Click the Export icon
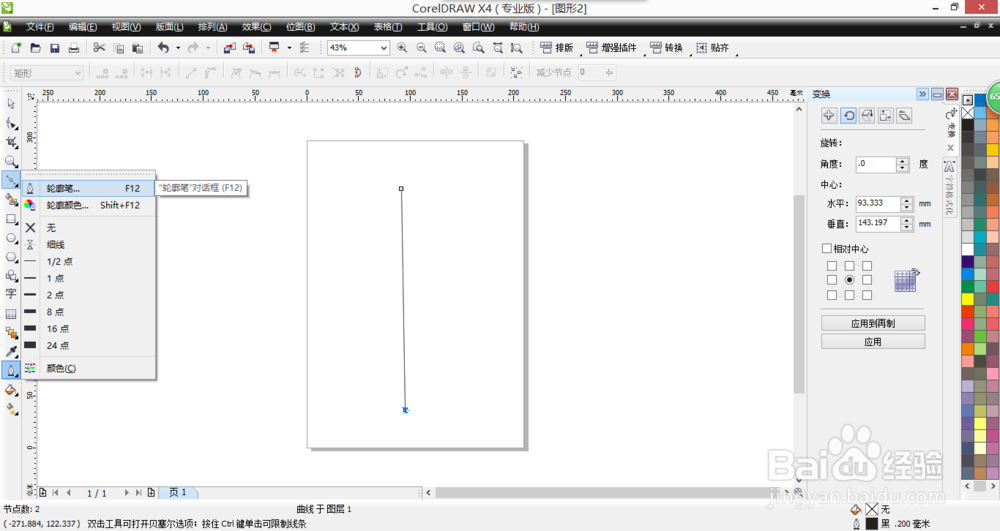Screen dimensions: 1000x531 [249, 48]
